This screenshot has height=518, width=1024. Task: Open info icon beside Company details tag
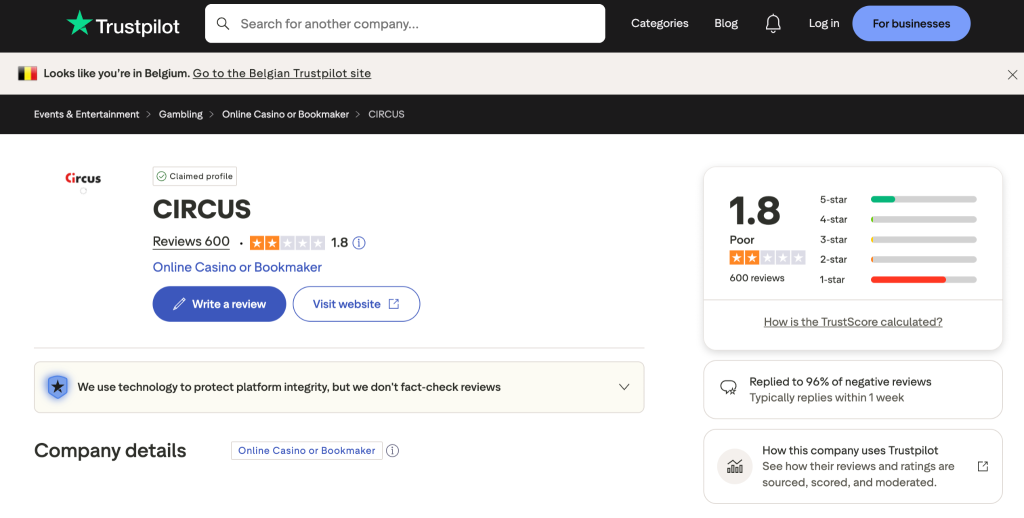[392, 451]
